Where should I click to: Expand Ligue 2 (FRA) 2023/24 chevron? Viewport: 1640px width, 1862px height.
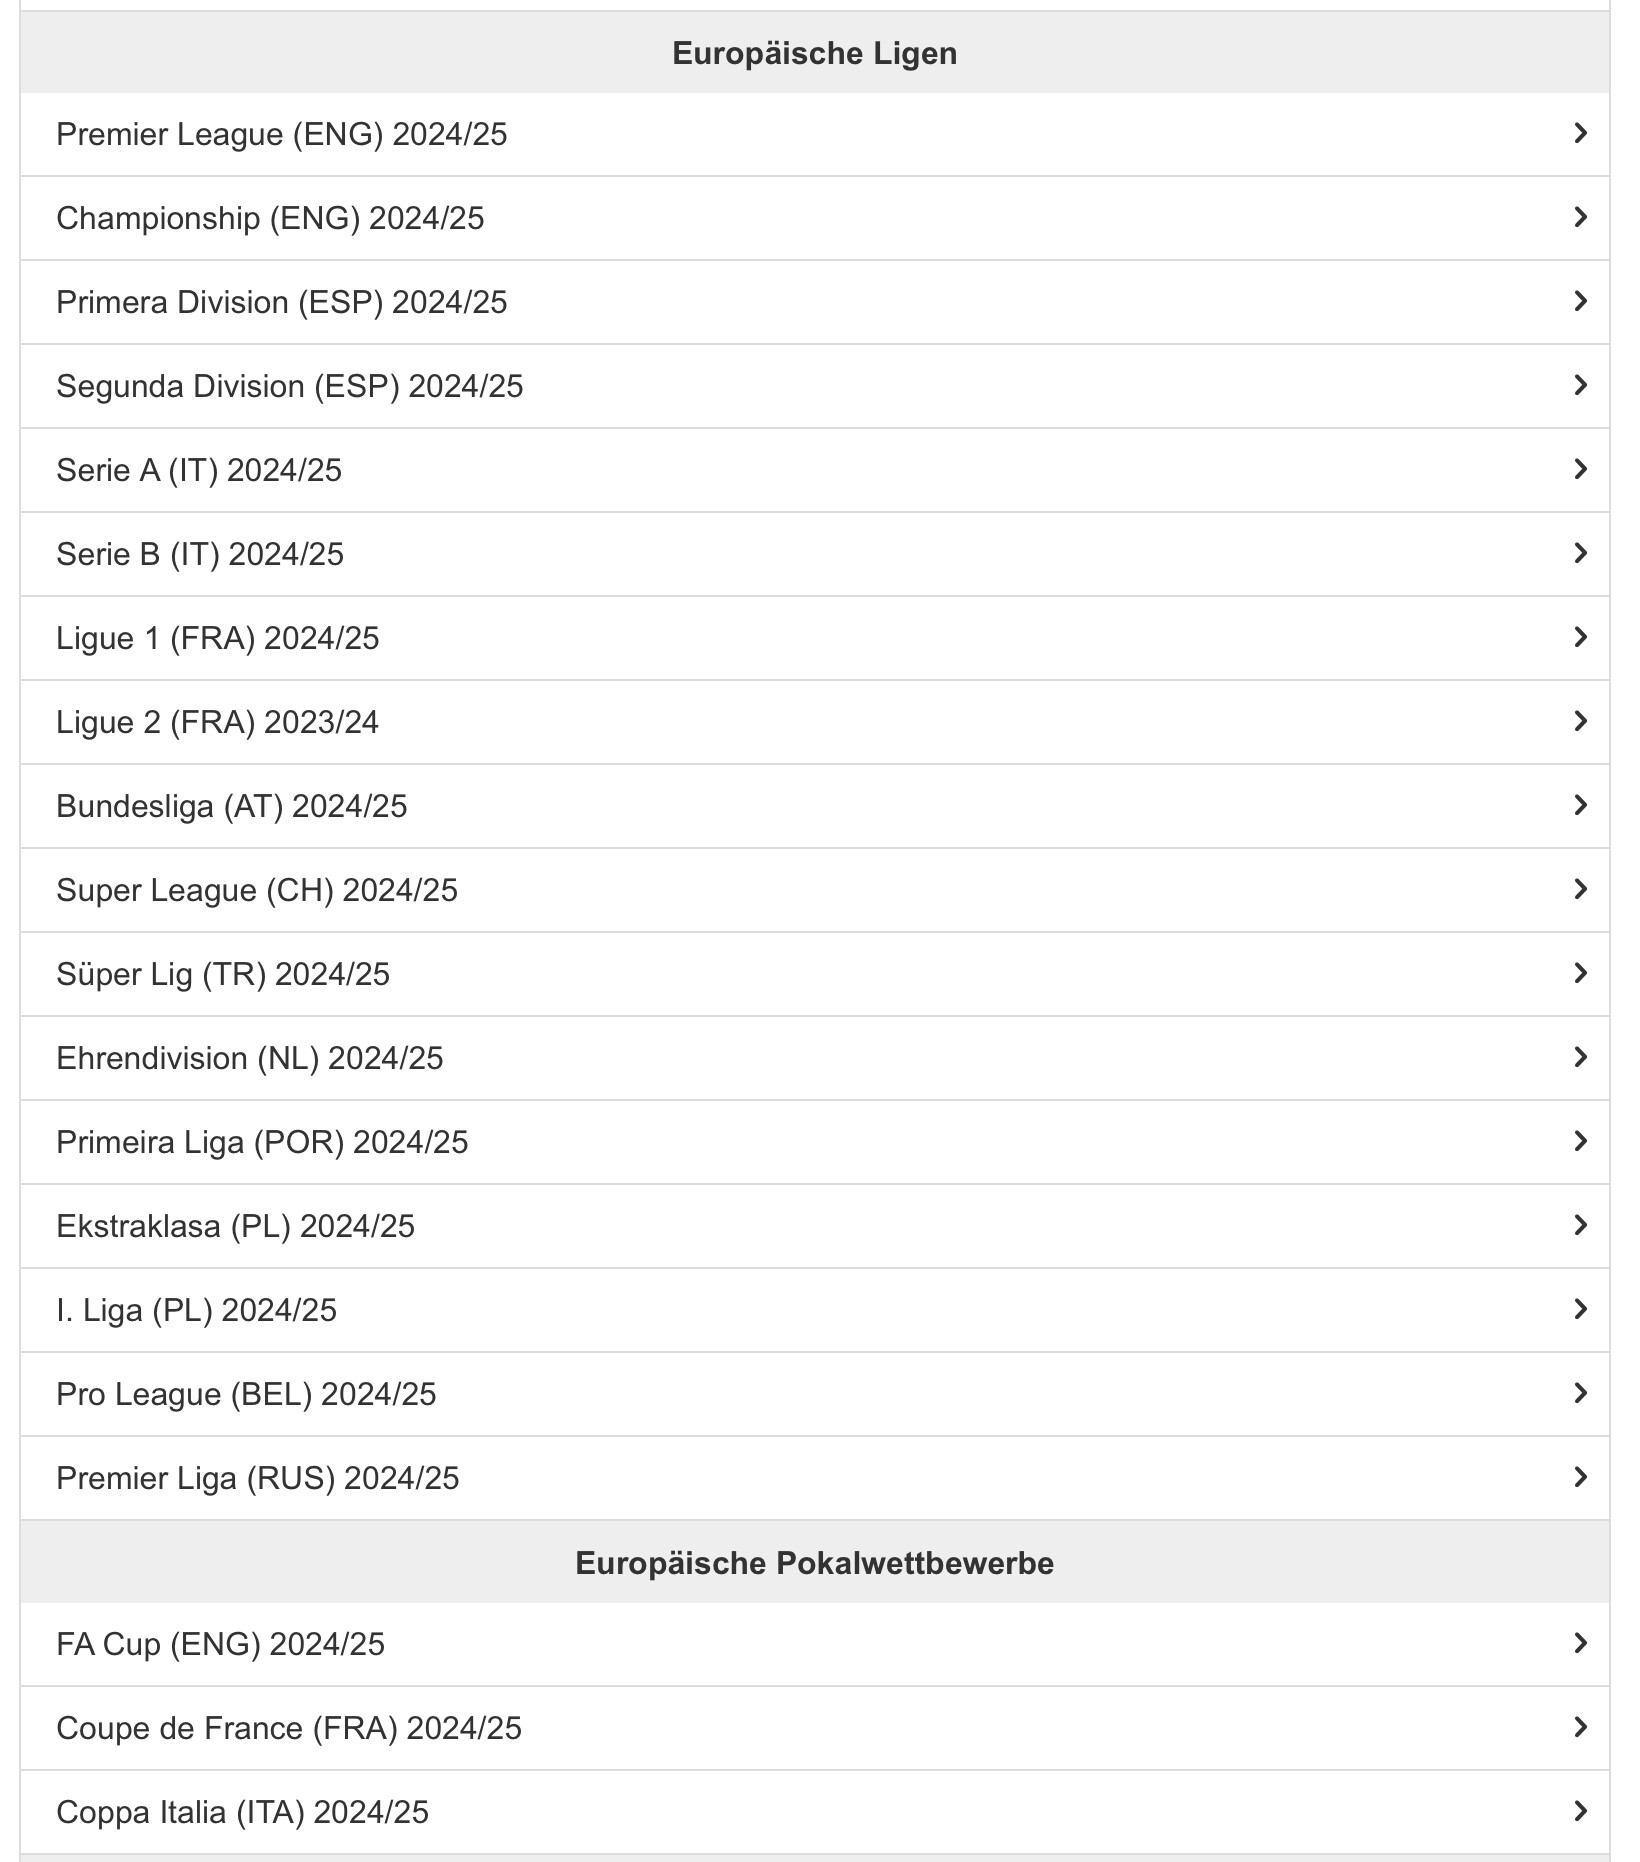click(1580, 721)
